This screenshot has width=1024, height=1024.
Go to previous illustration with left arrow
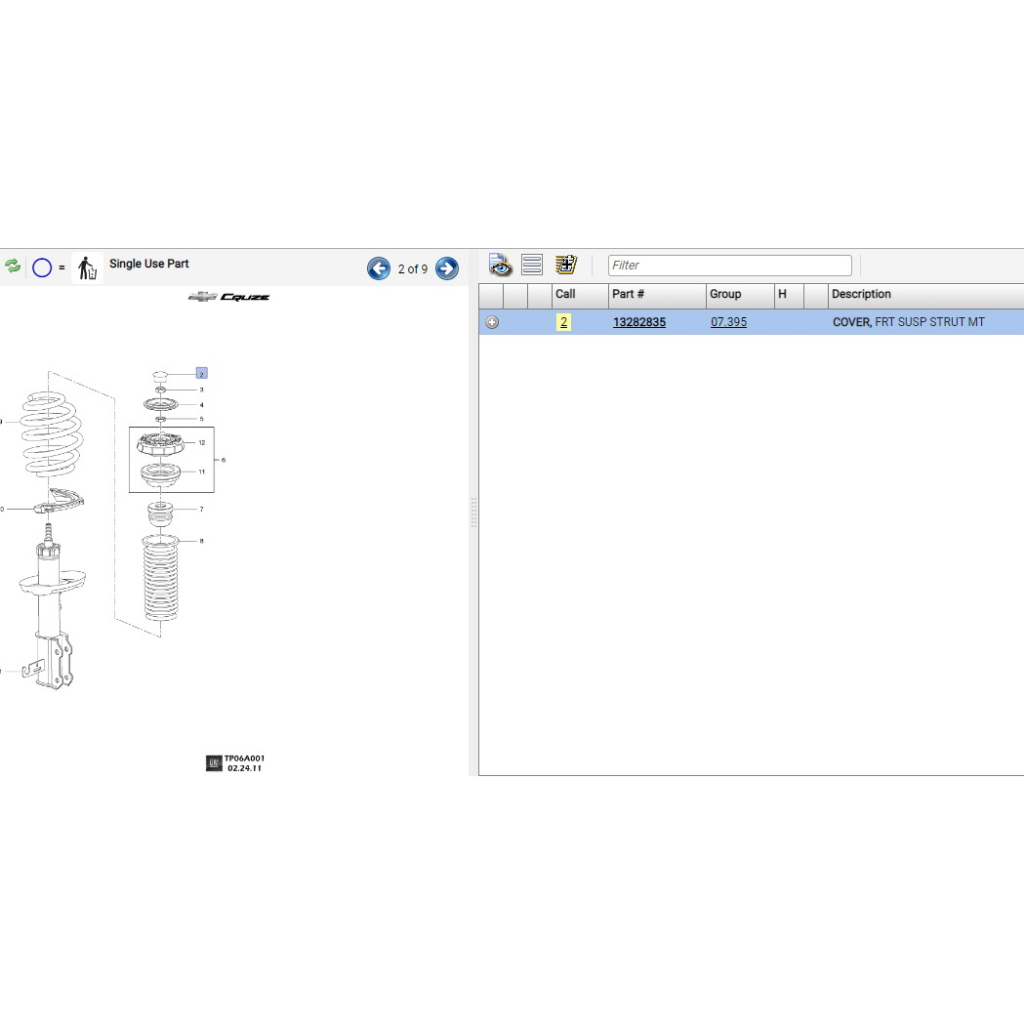[x=378, y=268]
